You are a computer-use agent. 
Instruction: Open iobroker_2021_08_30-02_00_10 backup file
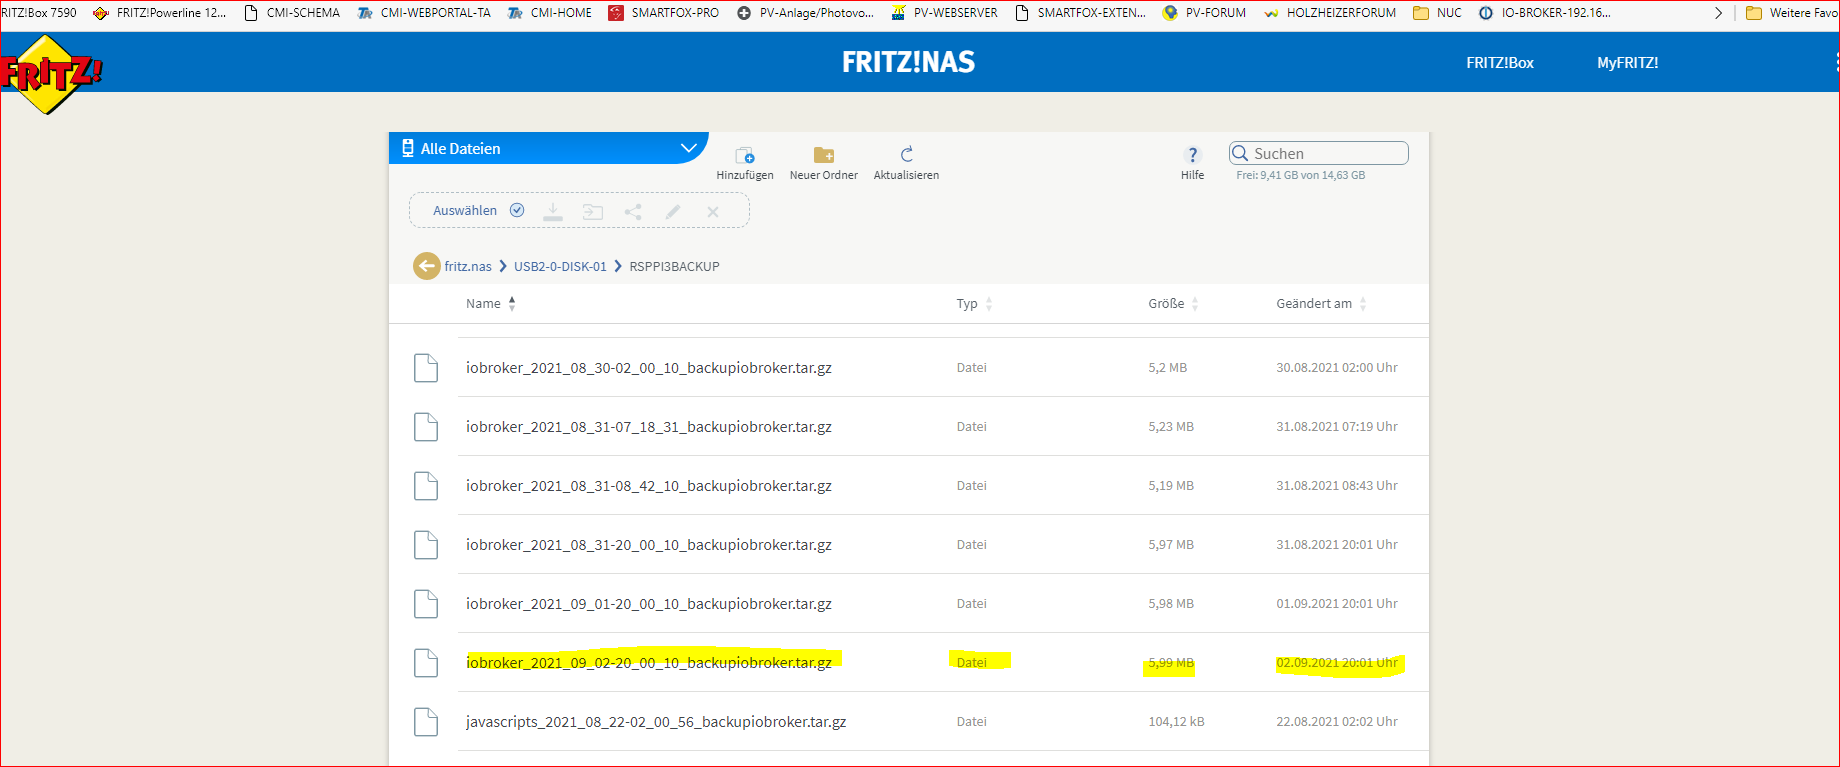point(649,368)
